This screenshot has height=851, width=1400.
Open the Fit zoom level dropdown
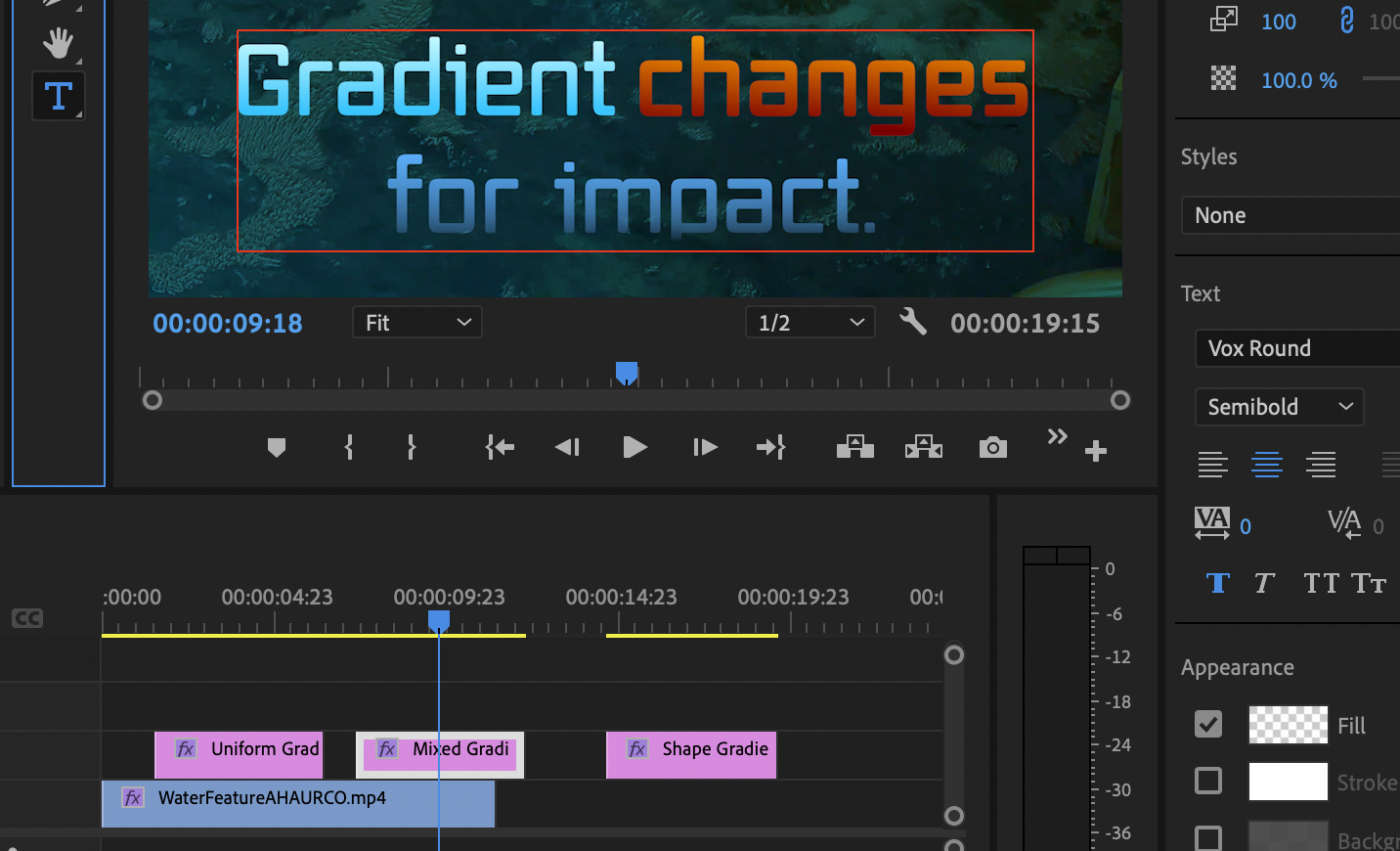coord(417,323)
